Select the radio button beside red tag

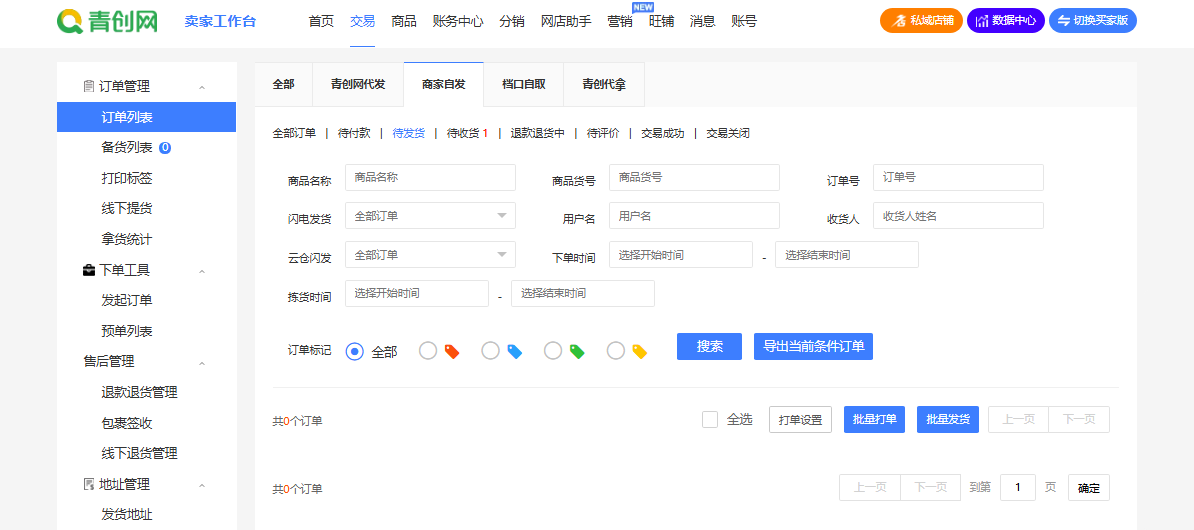click(x=427, y=351)
